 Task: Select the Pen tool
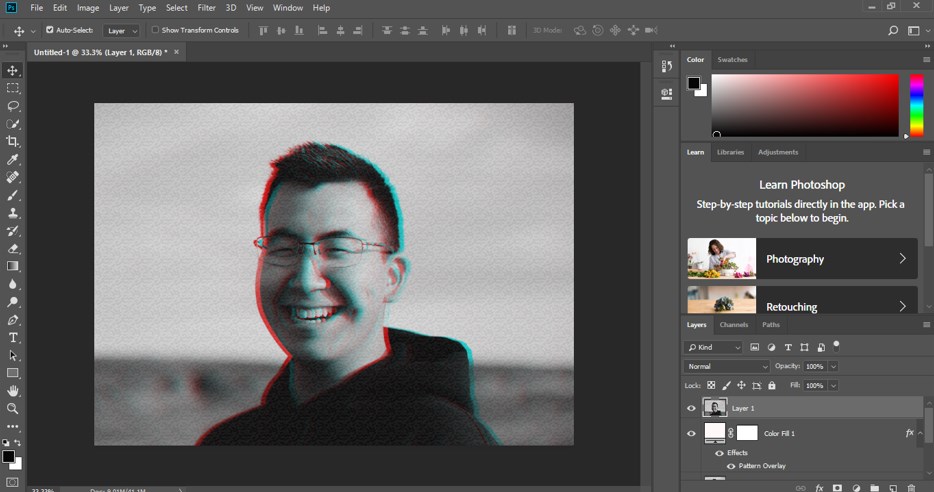(13, 320)
